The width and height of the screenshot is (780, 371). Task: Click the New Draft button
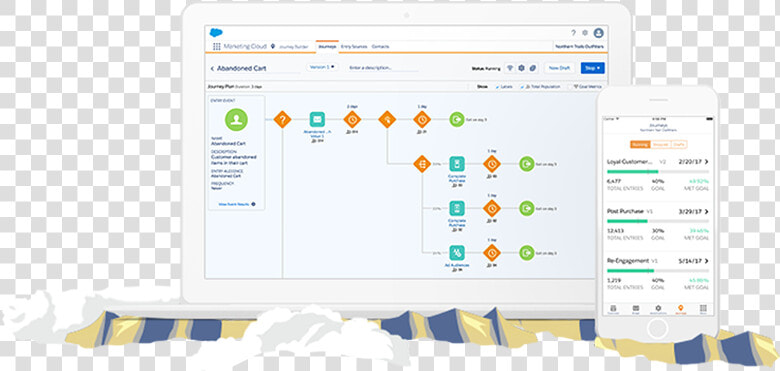point(560,68)
